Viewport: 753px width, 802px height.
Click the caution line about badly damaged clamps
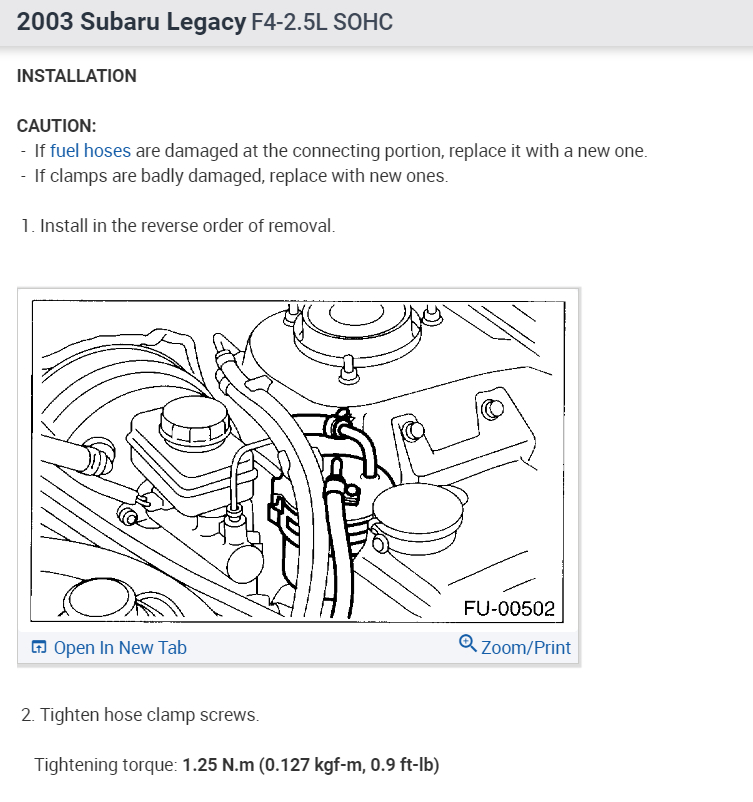[241, 176]
